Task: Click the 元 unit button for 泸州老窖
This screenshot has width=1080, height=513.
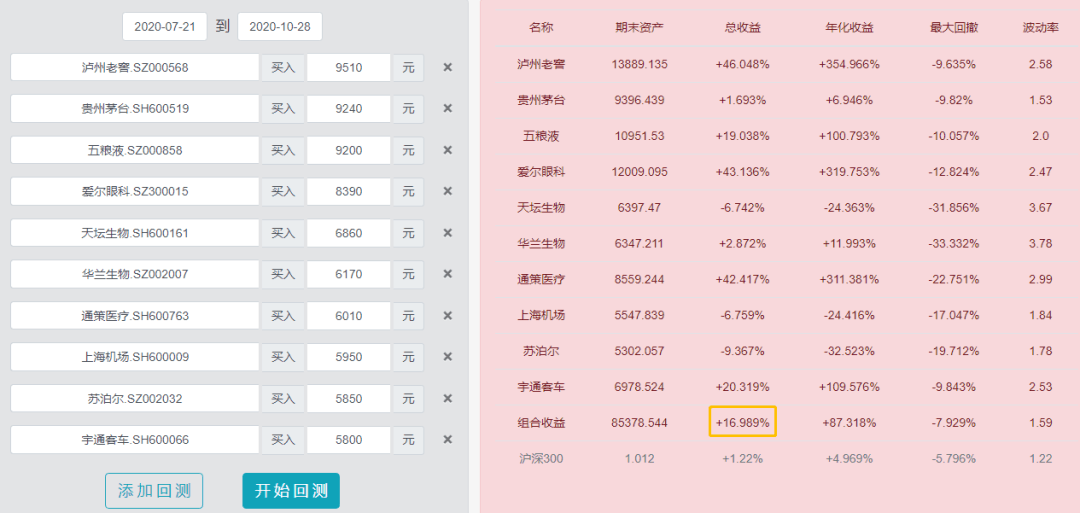Action: (408, 67)
